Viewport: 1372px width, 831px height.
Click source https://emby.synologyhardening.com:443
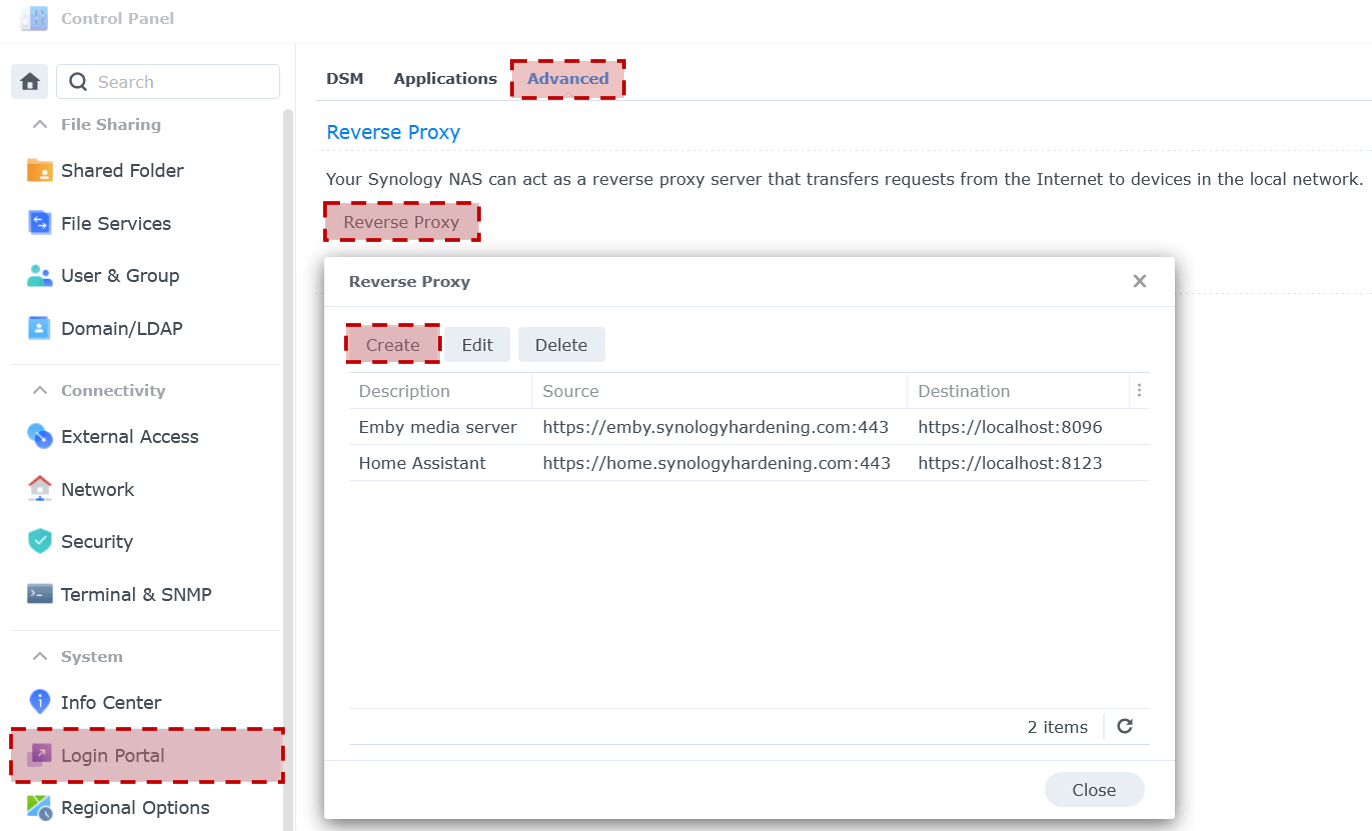tap(716, 427)
